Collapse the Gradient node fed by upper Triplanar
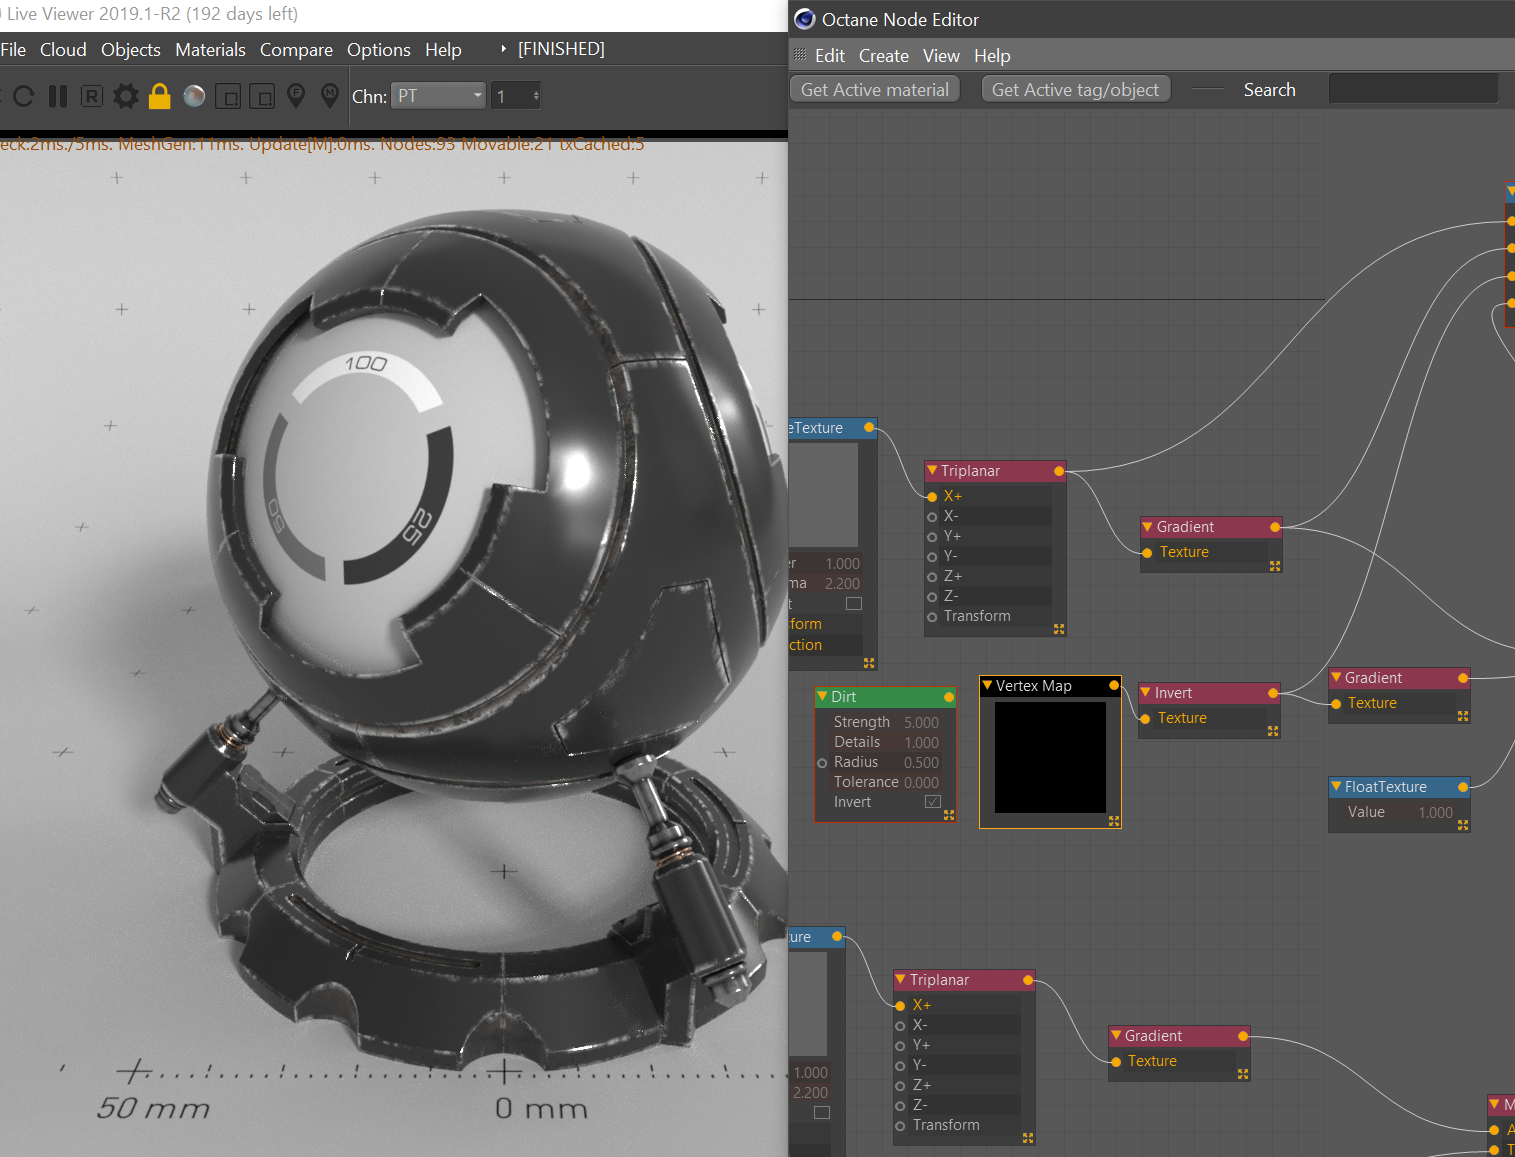This screenshot has height=1157, width=1515. click(1148, 527)
